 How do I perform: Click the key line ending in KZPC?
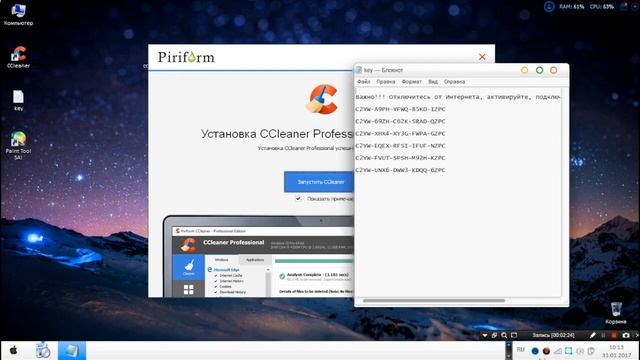tap(400, 158)
